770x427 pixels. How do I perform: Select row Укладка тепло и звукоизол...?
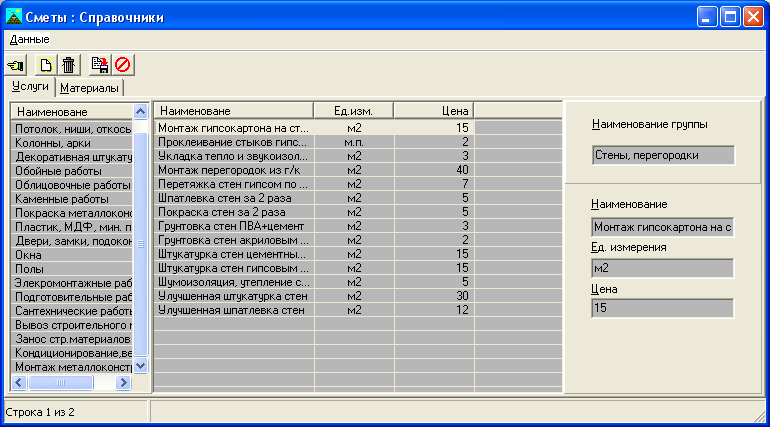[314, 156]
